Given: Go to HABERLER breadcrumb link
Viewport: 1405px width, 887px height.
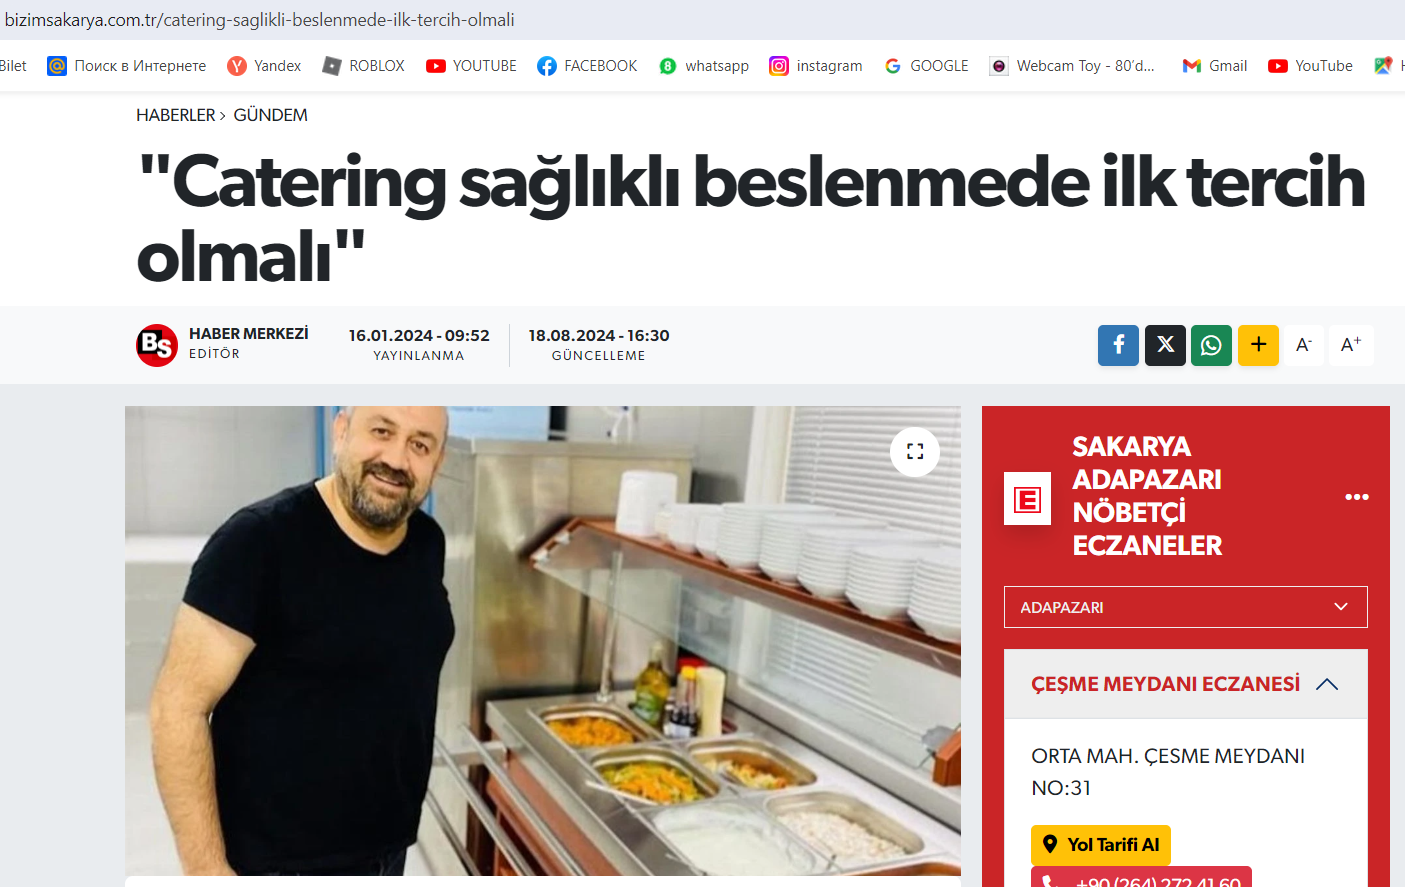Looking at the screenshot, I should pos(176,115).
